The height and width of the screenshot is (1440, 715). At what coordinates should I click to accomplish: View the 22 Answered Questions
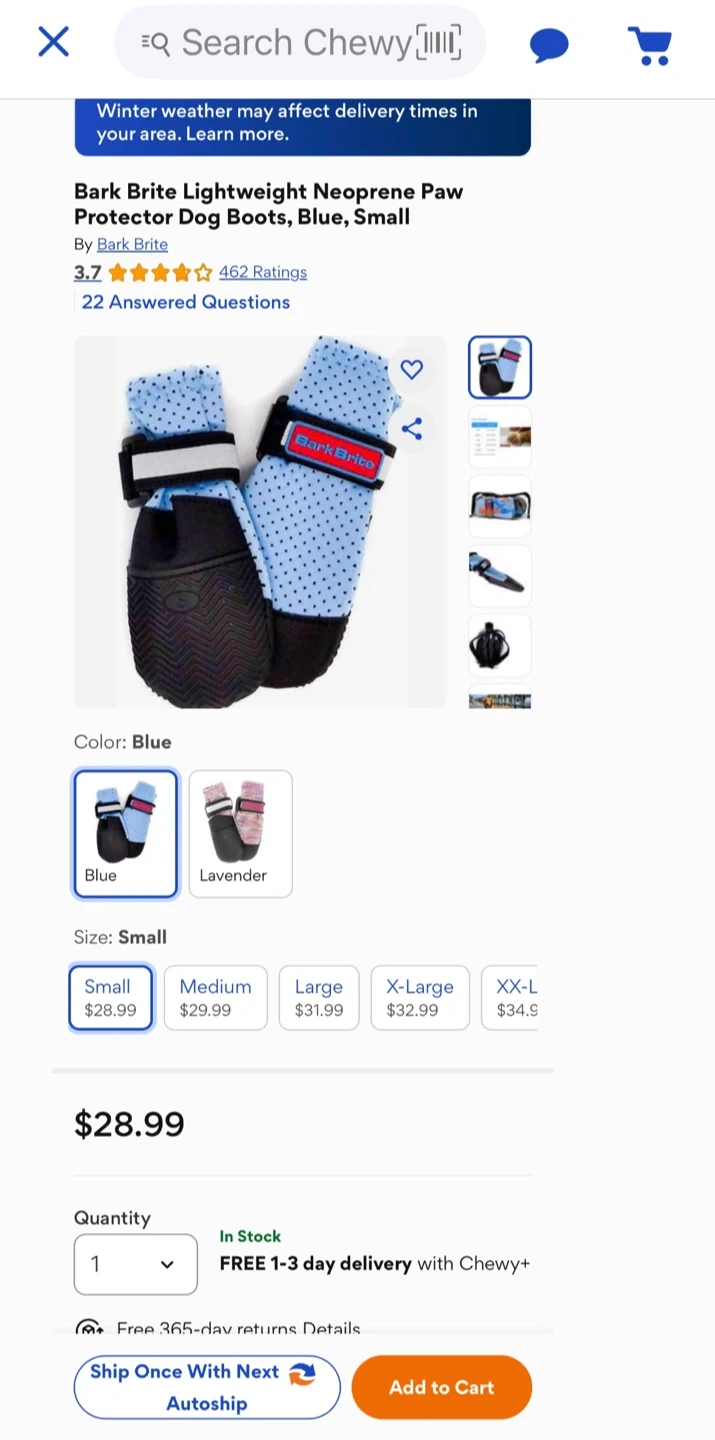(x=186, y=302)
